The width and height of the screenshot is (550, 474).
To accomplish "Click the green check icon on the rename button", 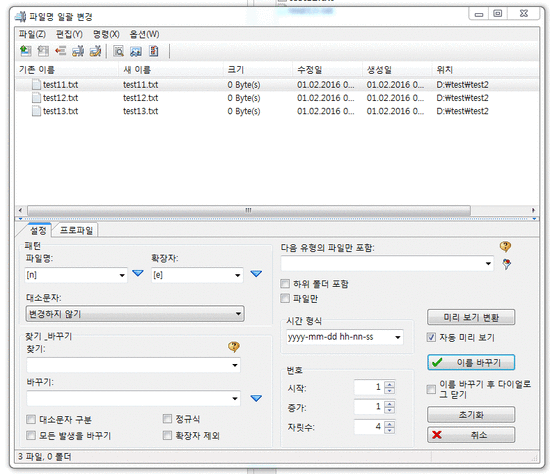I will click(437, 362).
